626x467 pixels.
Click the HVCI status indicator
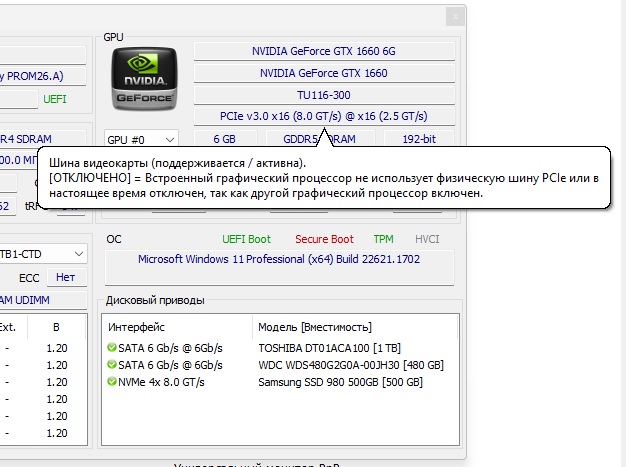(427, 239)
